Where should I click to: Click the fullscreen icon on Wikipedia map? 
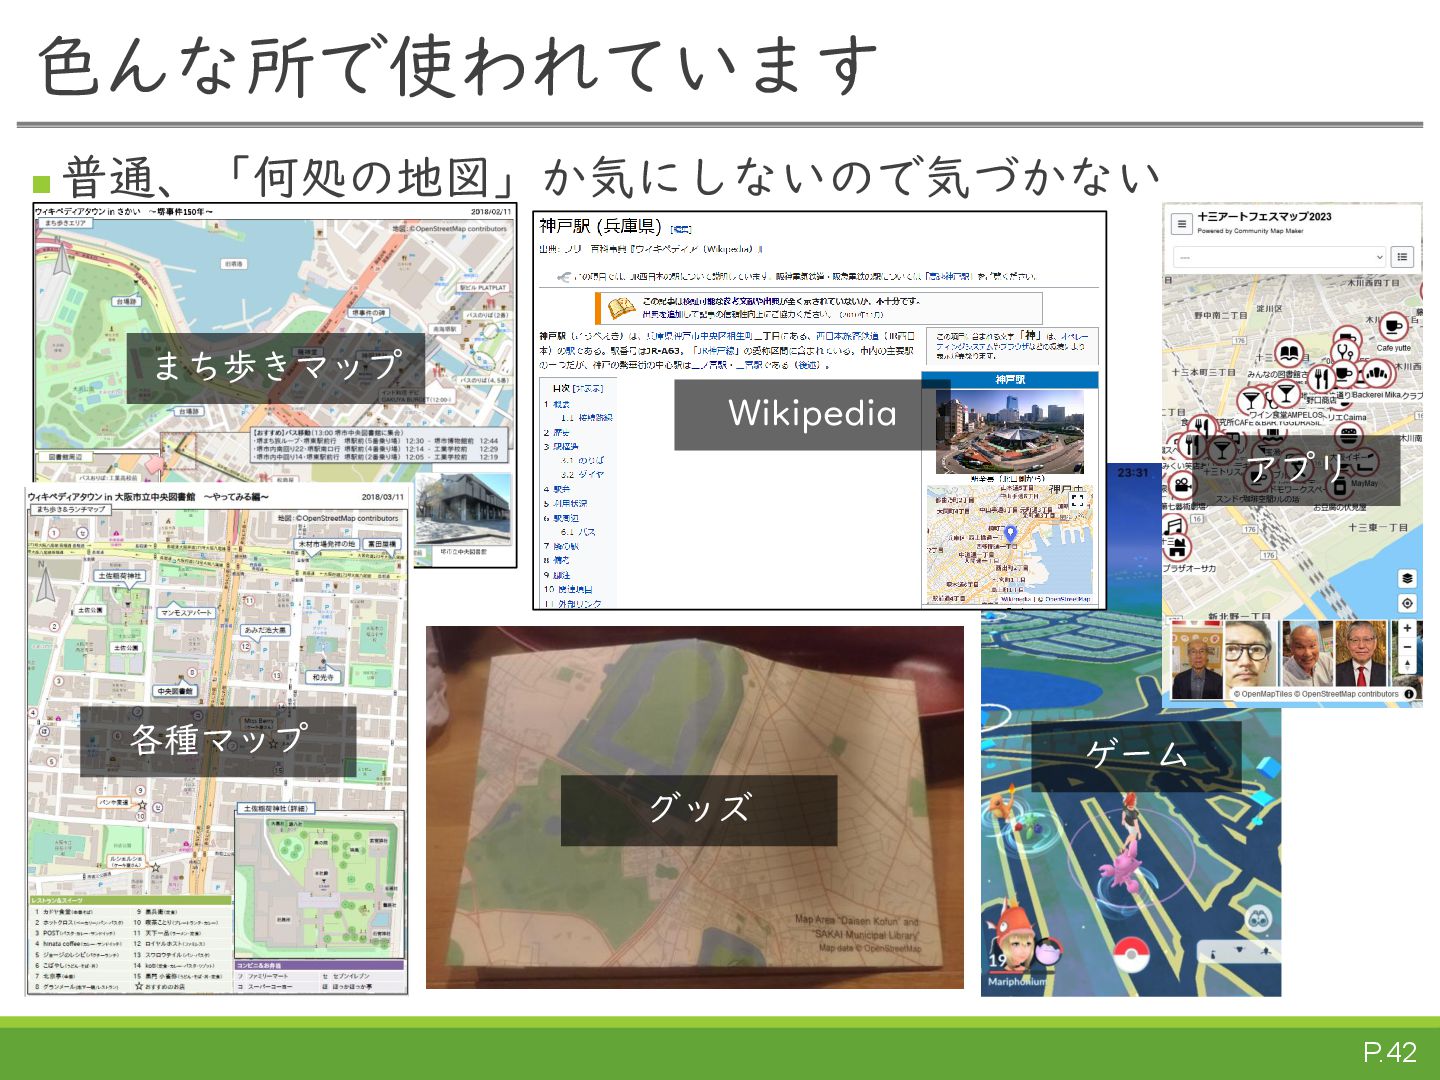tap(1077, 500)
